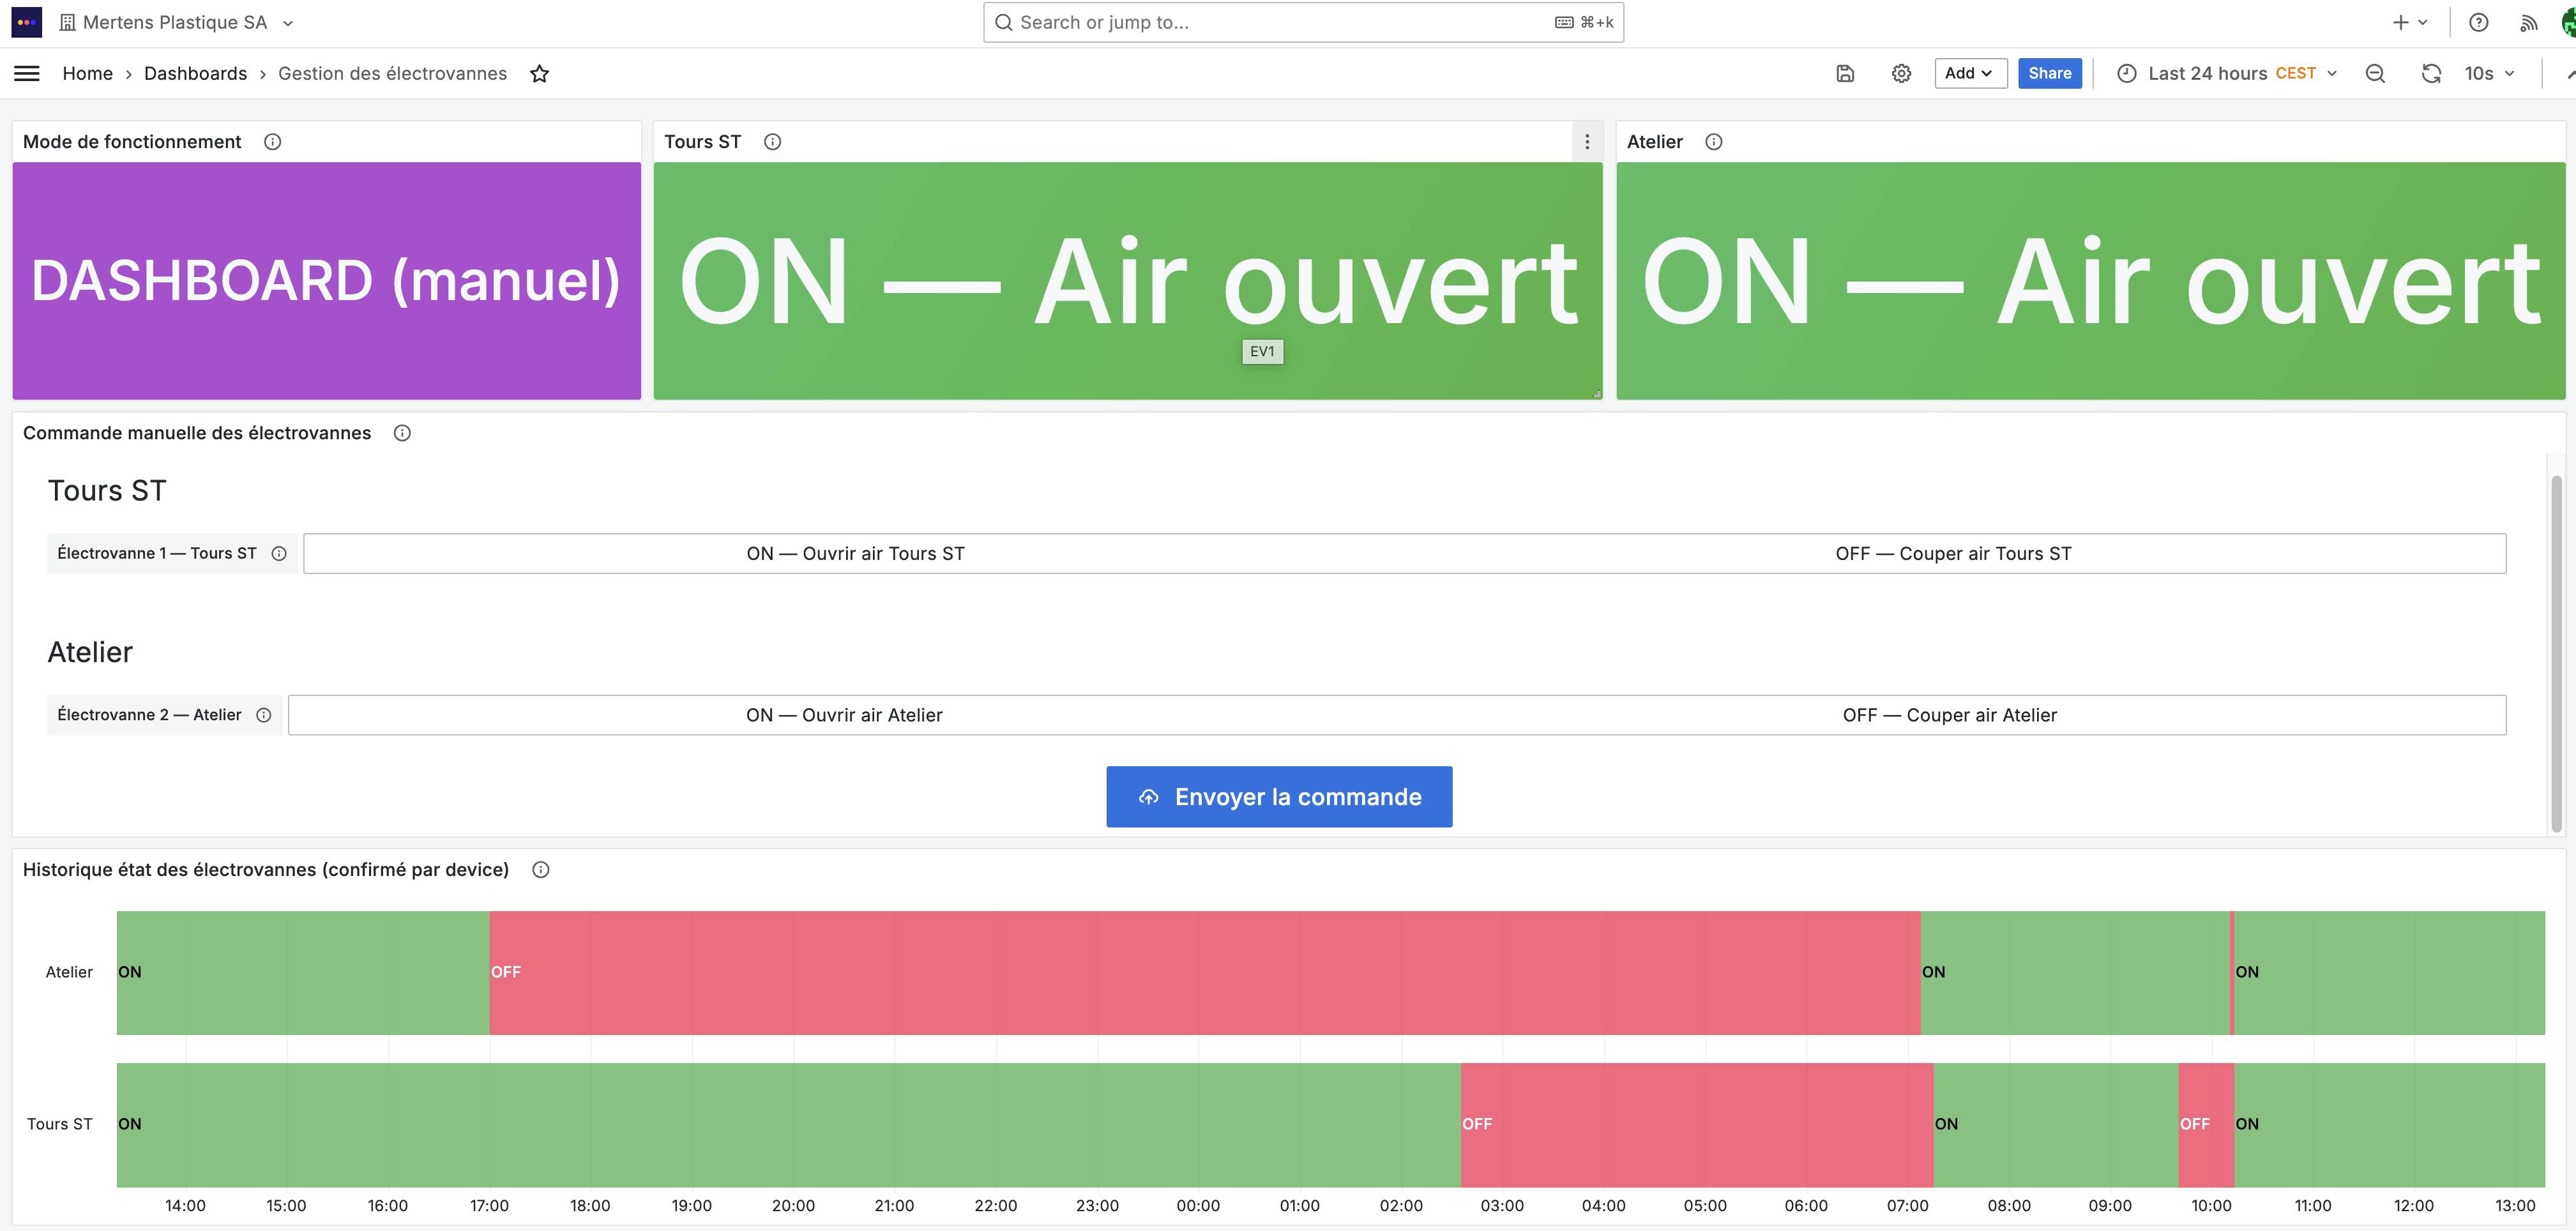This screenshot has width=2576, height=1231.
Task: Click the Tours ST panel title
Action: pos(702,142)
